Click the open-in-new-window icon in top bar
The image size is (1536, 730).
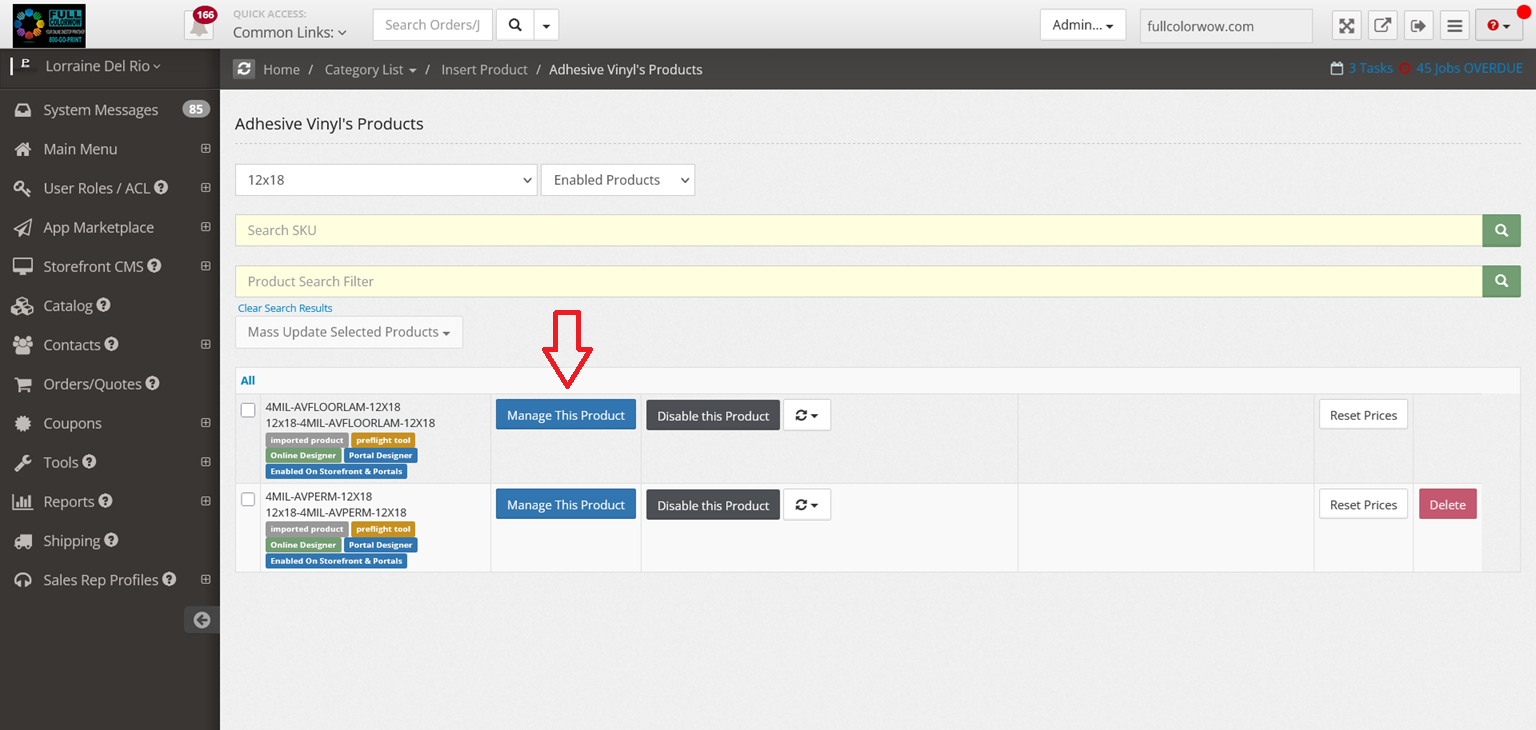pyautogui.click(x=1382, y=26)
